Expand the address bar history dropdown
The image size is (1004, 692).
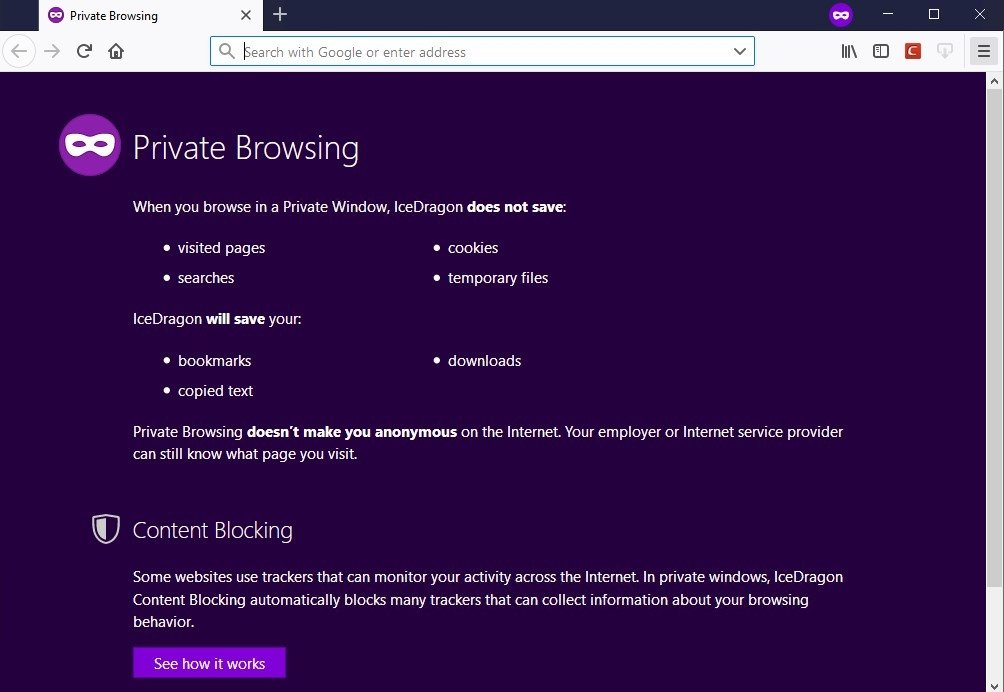(740, 51)
